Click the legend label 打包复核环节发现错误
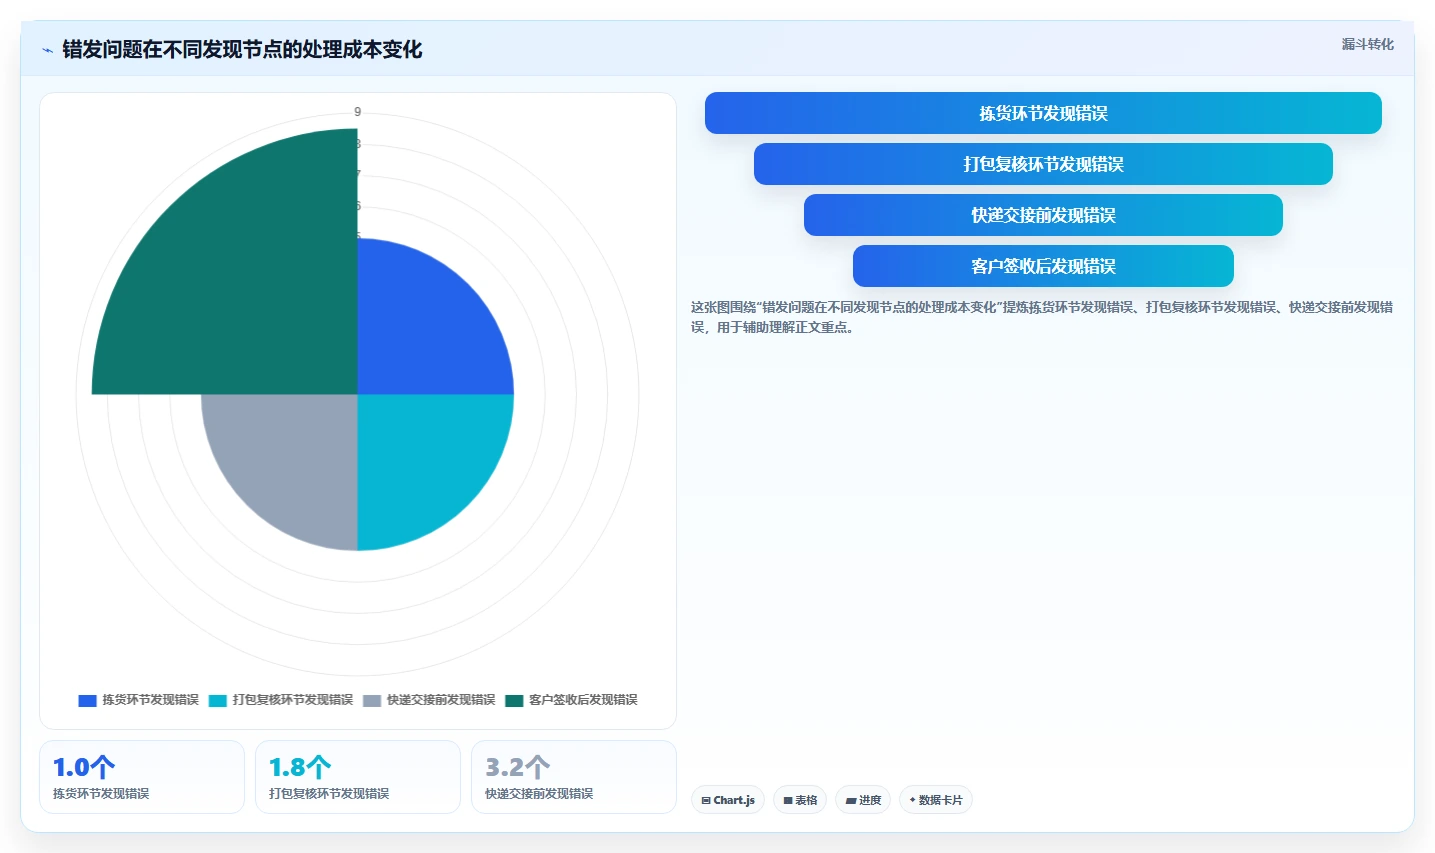Screen dimensions: 1435x853 [x=293, y=700]
